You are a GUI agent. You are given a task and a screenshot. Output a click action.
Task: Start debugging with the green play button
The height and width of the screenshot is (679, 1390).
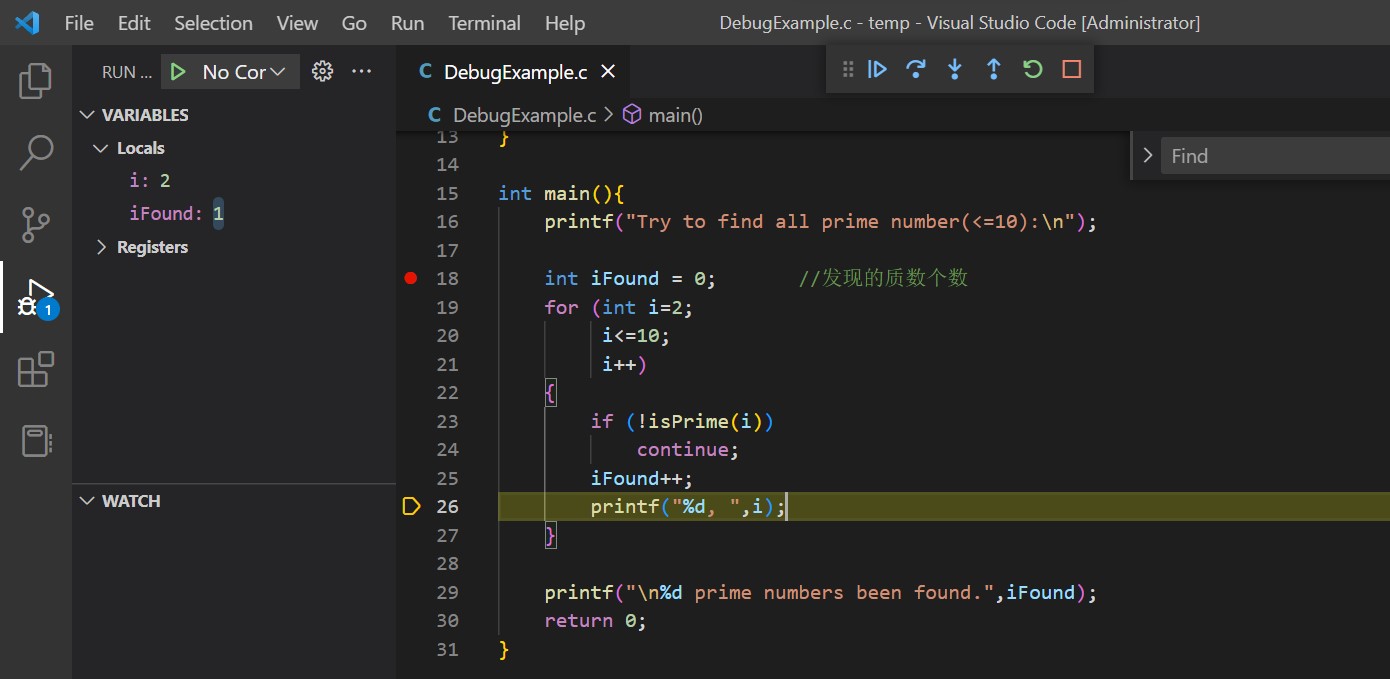(178, 72)
